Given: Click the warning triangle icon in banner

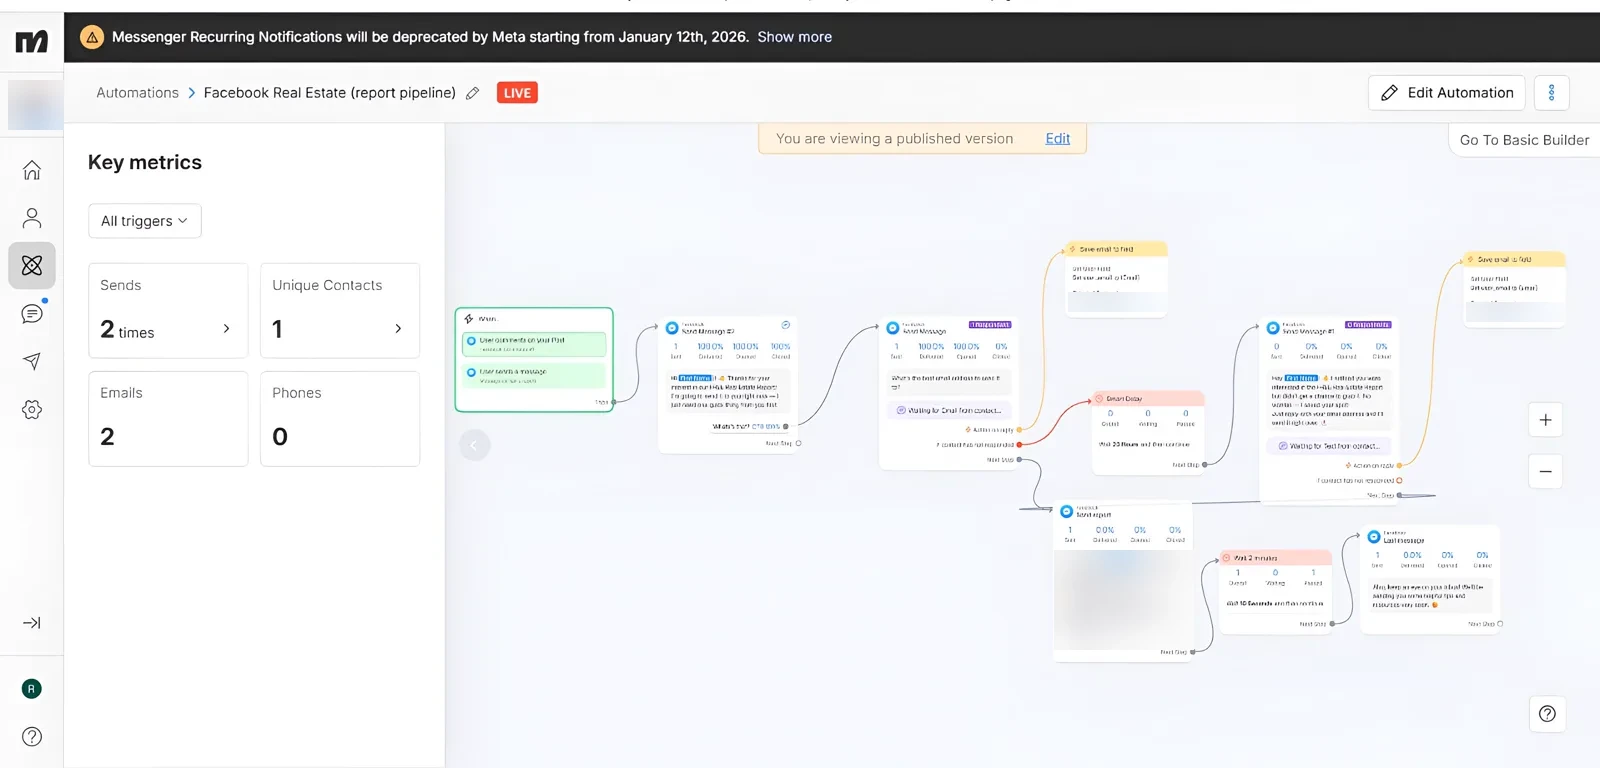Looking at the screenshot, I should pyautogui.click(x=92, y=37).
